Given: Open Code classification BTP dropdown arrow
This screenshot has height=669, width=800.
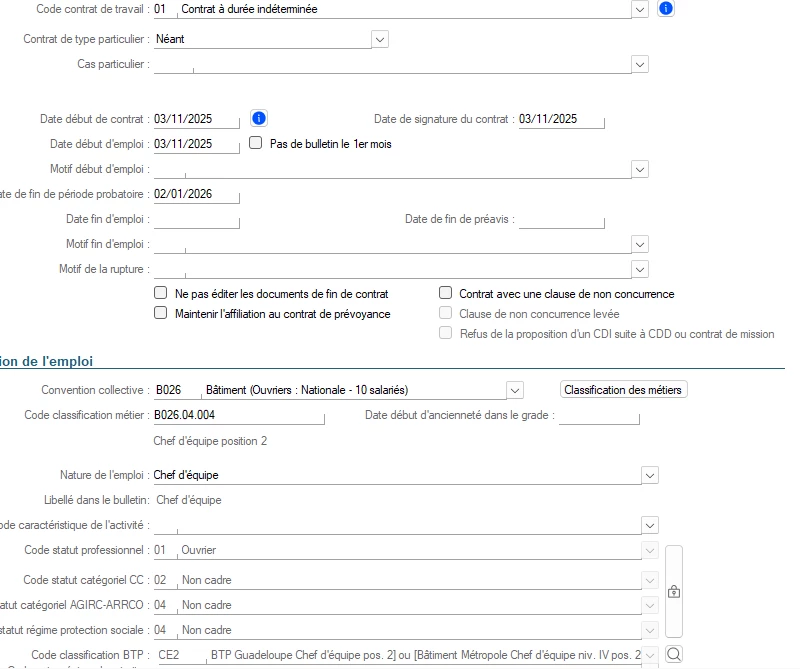Looking at the screenshot, I should (x=650, y=655).
